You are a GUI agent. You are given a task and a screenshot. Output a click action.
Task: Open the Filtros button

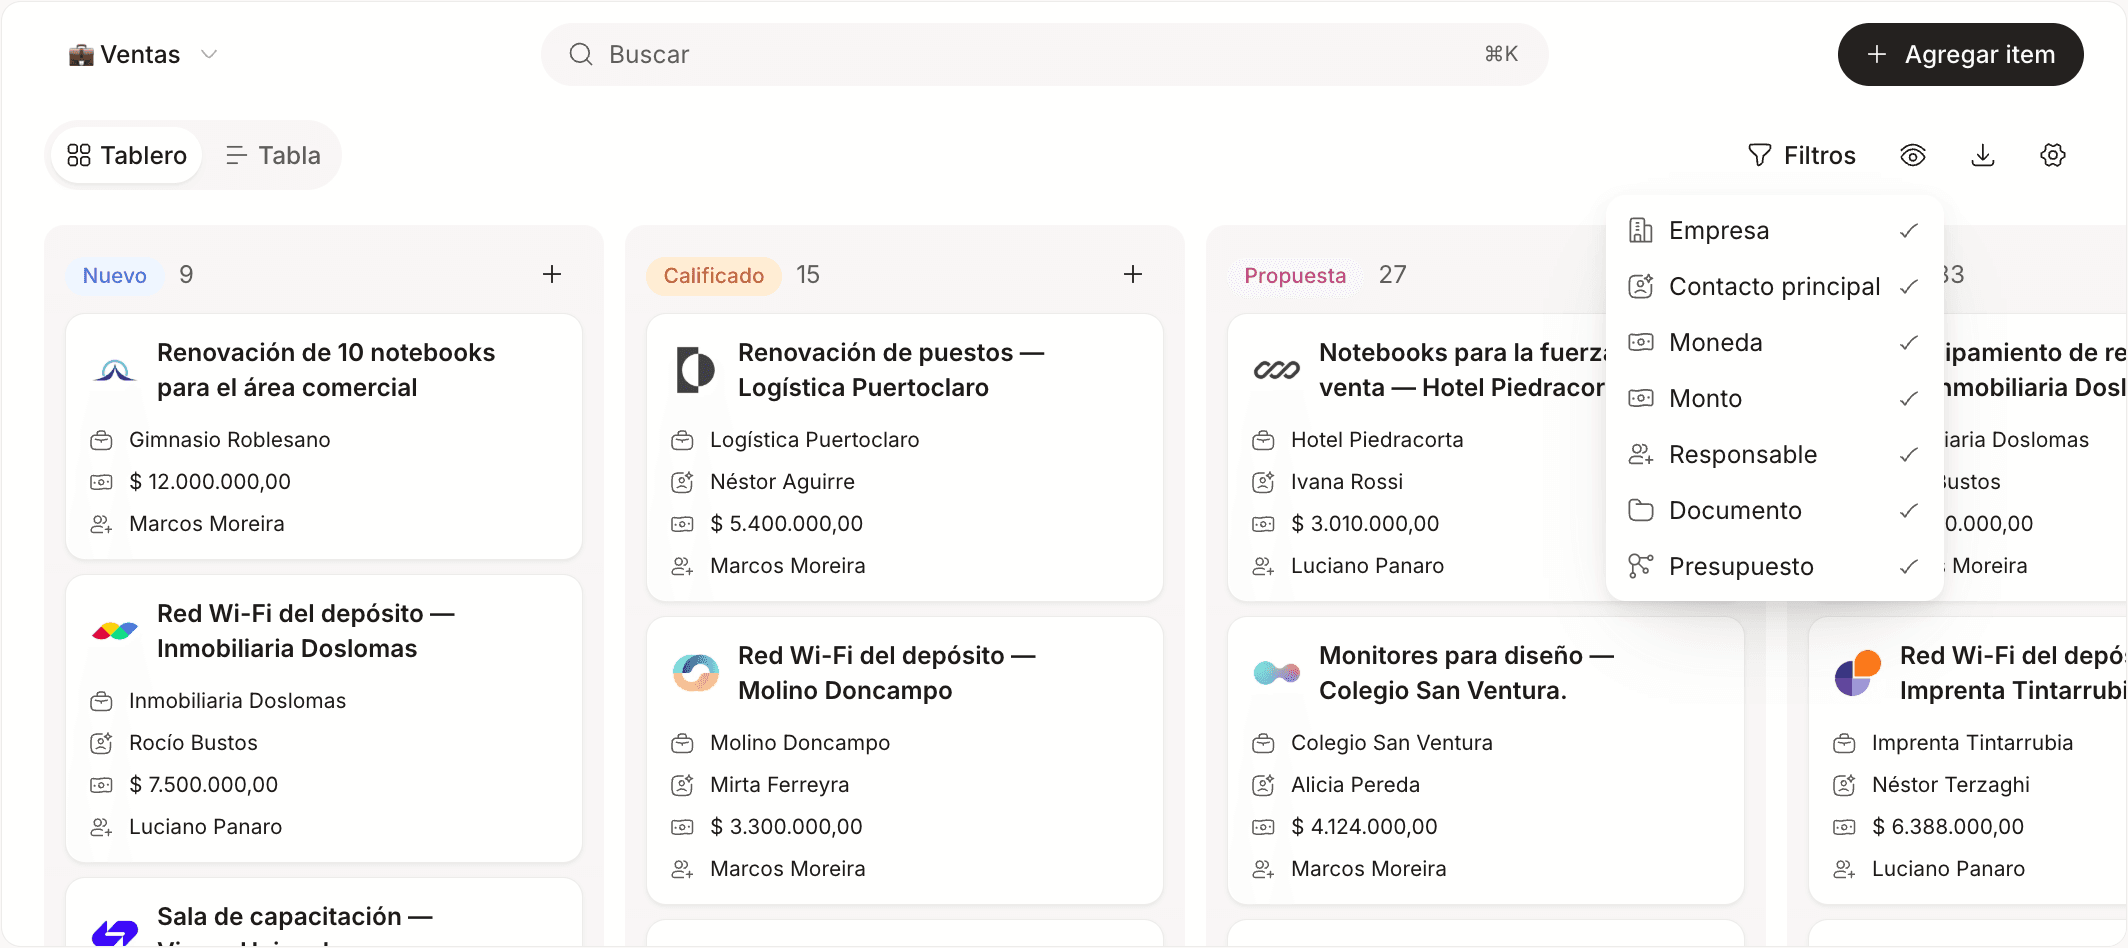(x=1802, y=155)
